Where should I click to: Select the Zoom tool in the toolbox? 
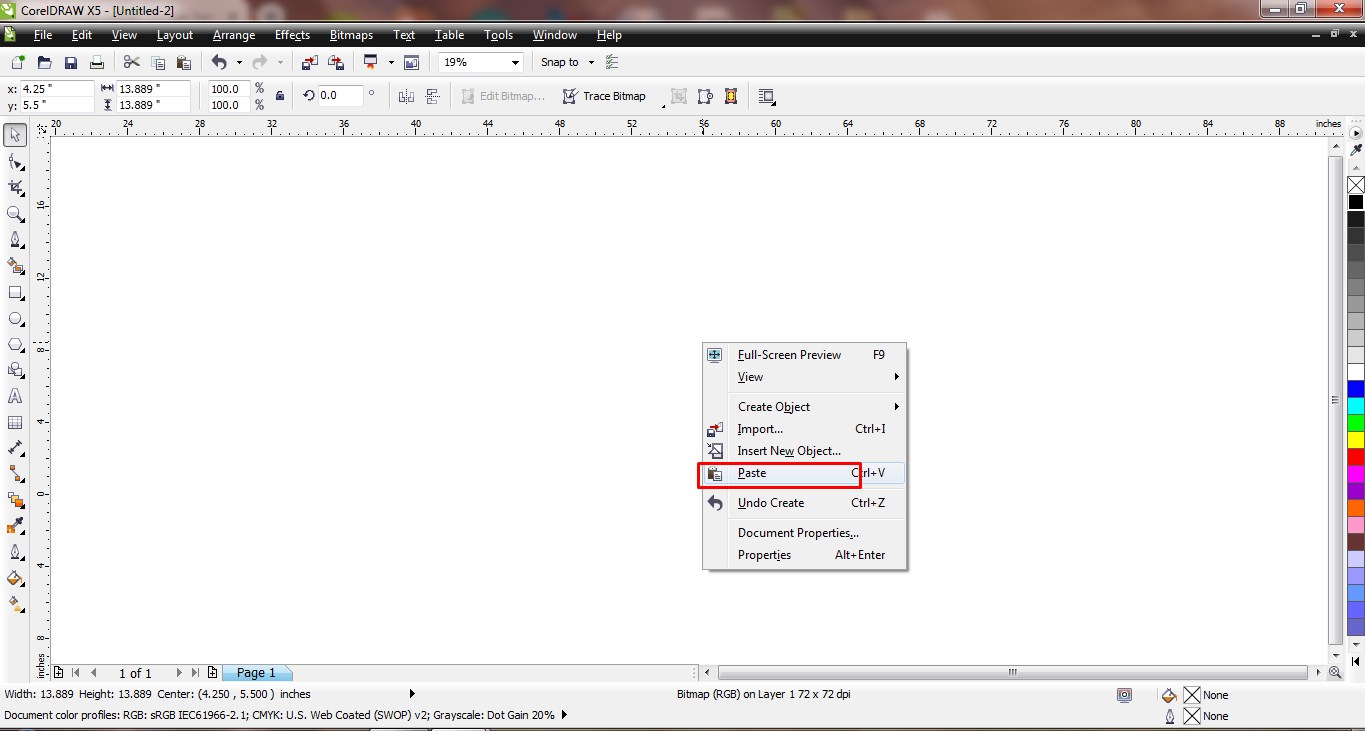(x=16, y=213)
